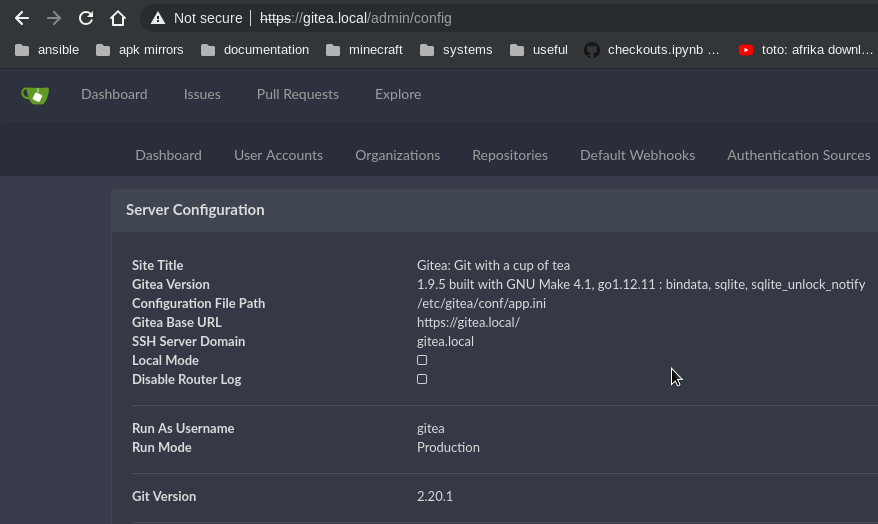Click the Disable Router Log label
Image resolution: width=878 pixels, height=524 pixels.
pyautogui.click(x=186, y=380)
